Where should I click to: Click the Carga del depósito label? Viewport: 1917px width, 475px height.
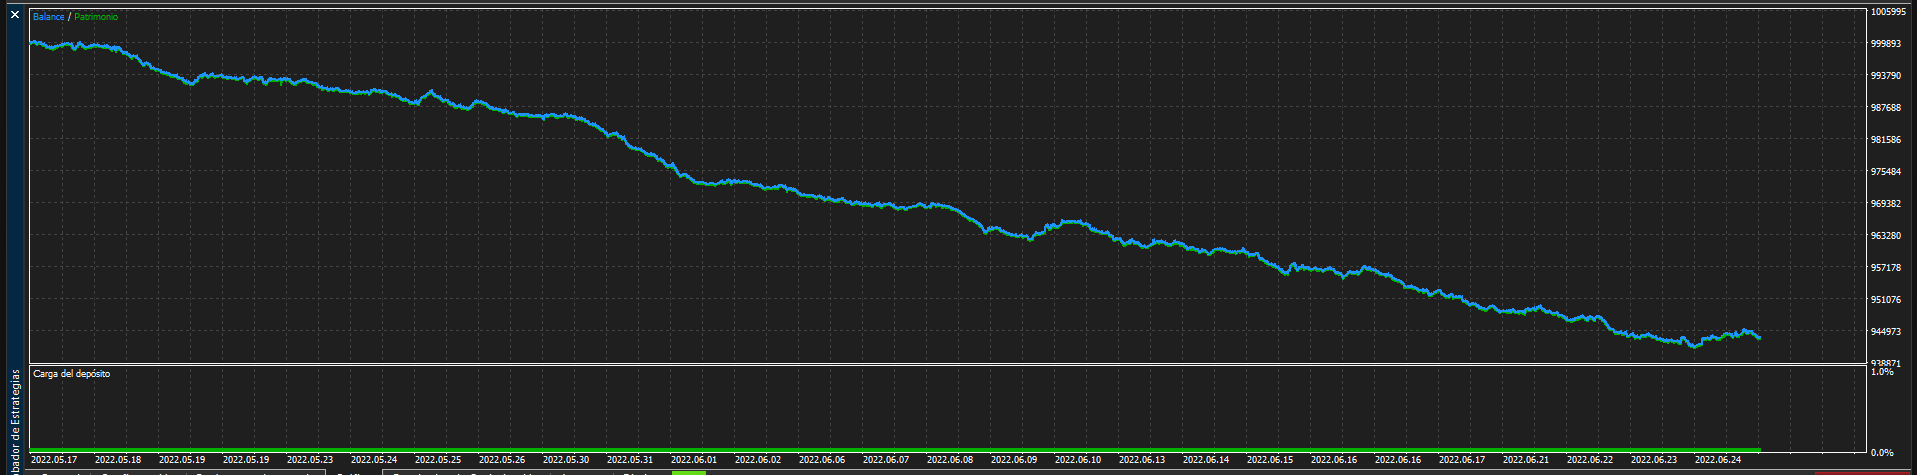coord(72,373)
